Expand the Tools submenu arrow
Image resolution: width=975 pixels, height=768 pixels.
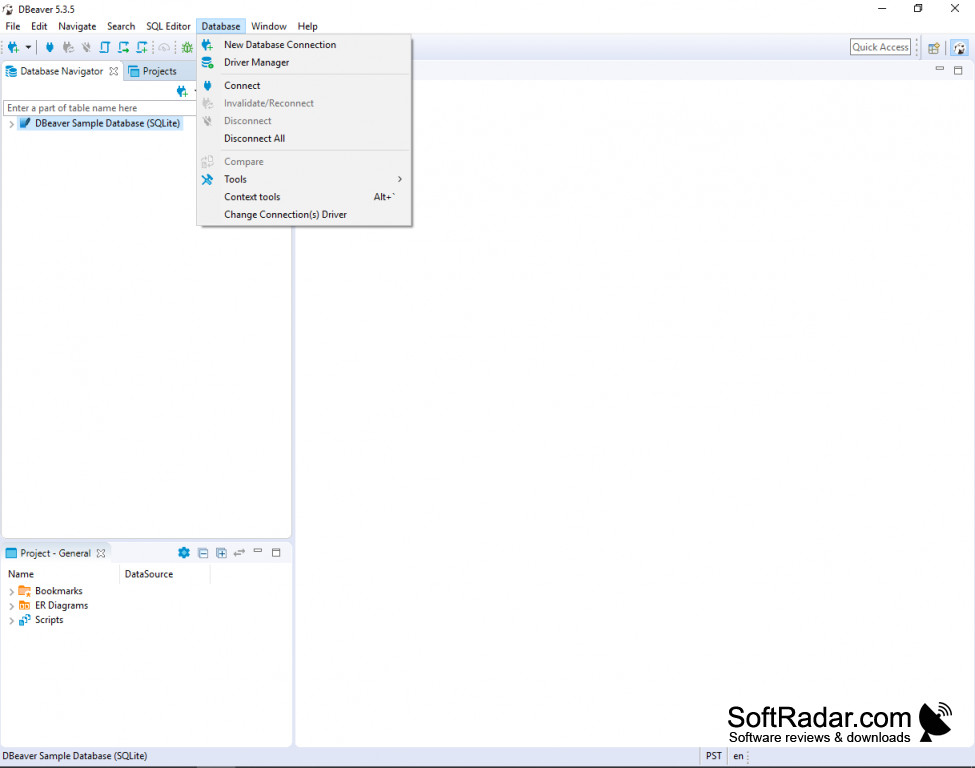coord(400,179)
